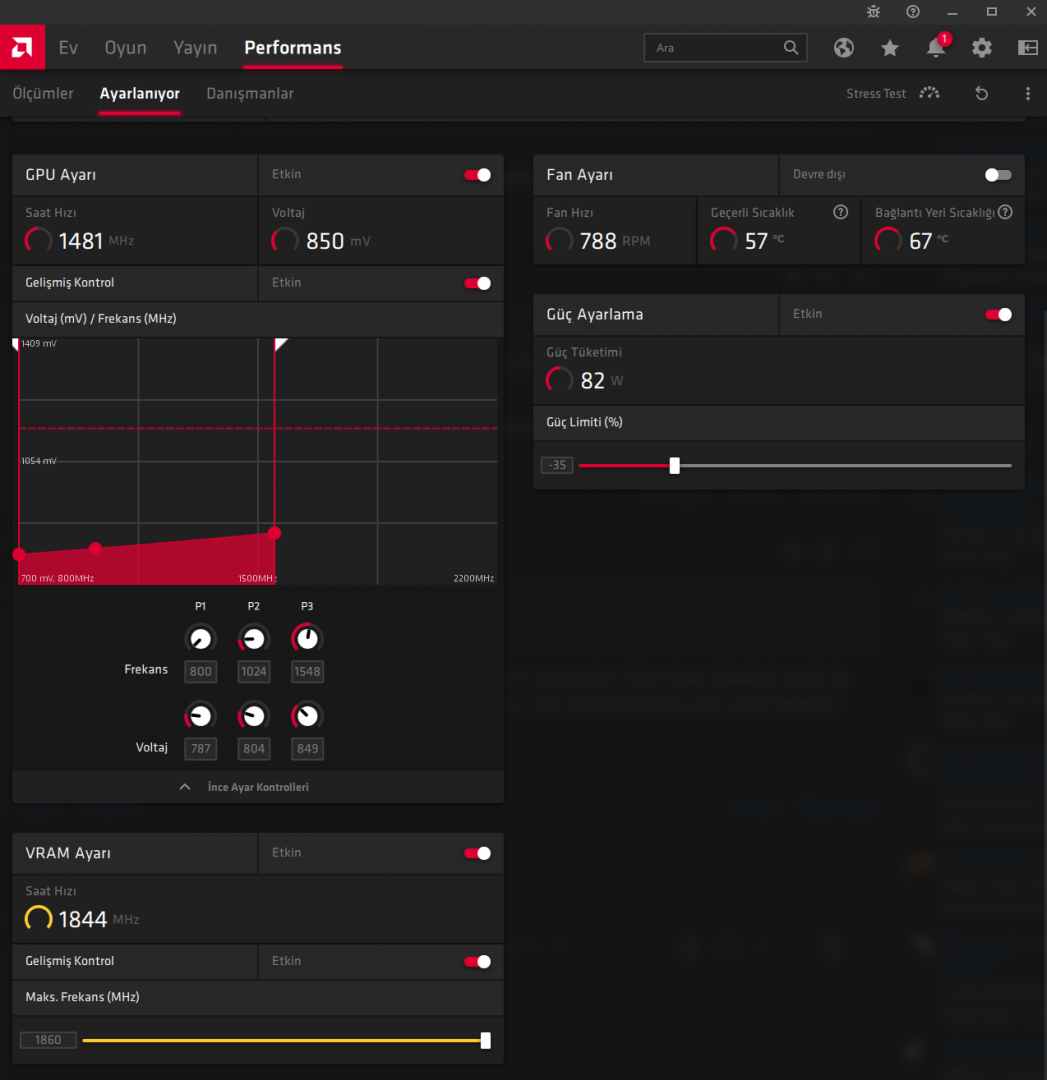Screen dimensions: 1047x1080
Task: Toggle VRAM Gelişmiş Kontrol switch
Action: [477, 962]
